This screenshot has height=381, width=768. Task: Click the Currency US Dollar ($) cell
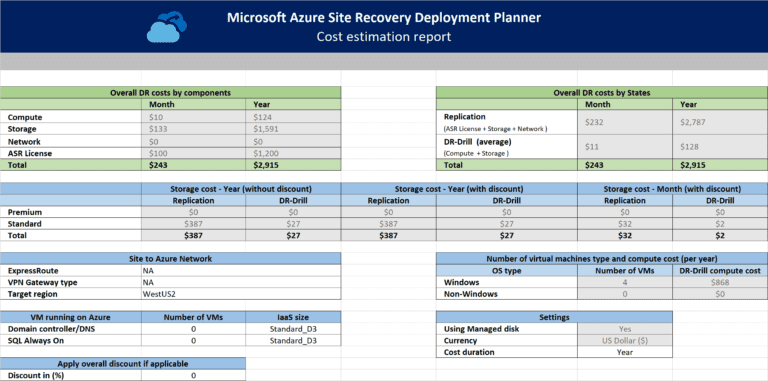pos(625,341)
